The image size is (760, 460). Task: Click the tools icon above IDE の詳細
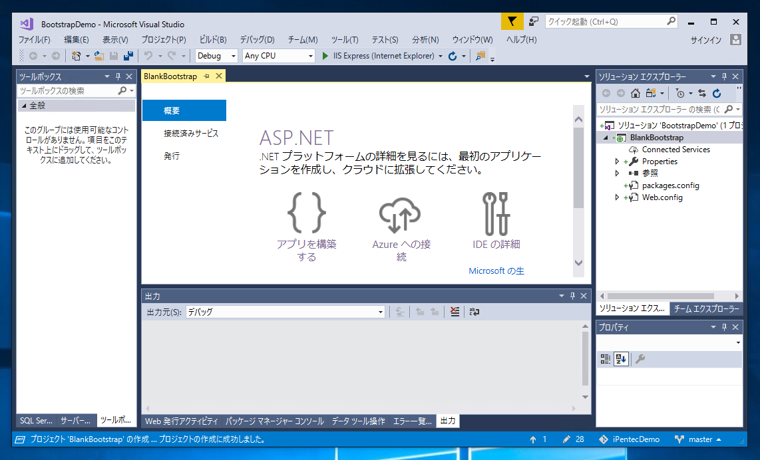496,213
